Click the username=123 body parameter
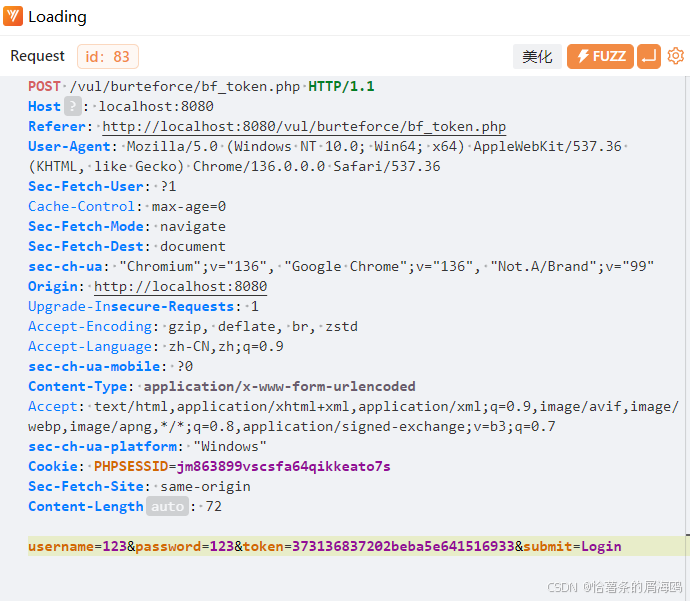The width and height of the screenshot is (690, 601). coord(77,546)
